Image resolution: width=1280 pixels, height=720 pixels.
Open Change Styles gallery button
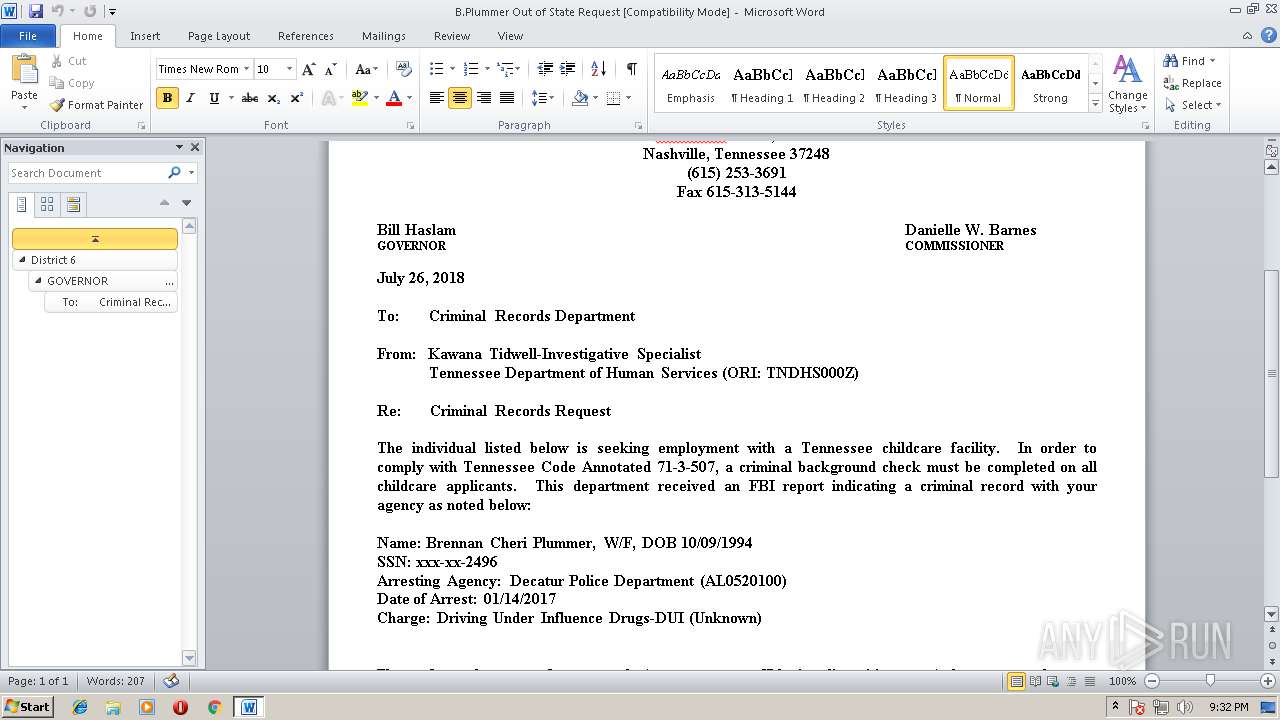[1127, 84]
